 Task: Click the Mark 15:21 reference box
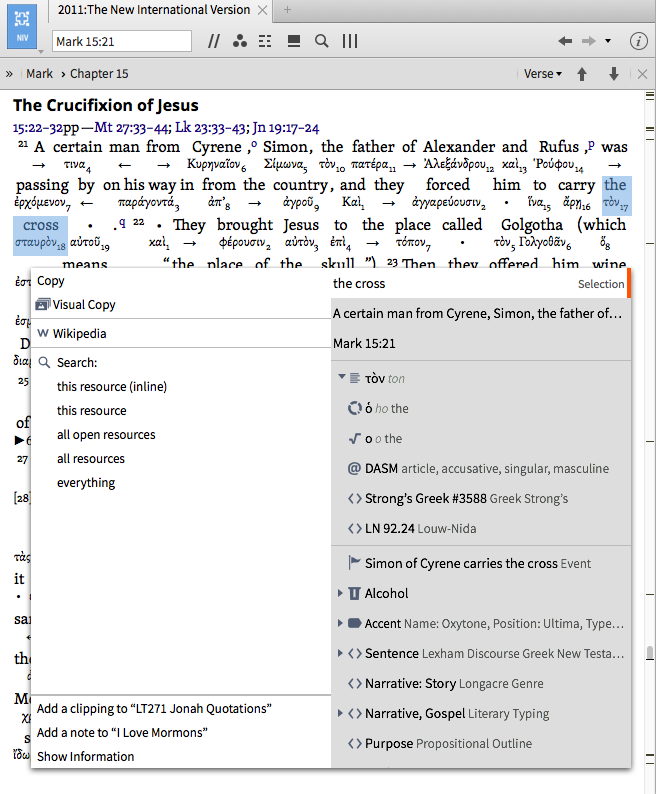click(122, 41)
